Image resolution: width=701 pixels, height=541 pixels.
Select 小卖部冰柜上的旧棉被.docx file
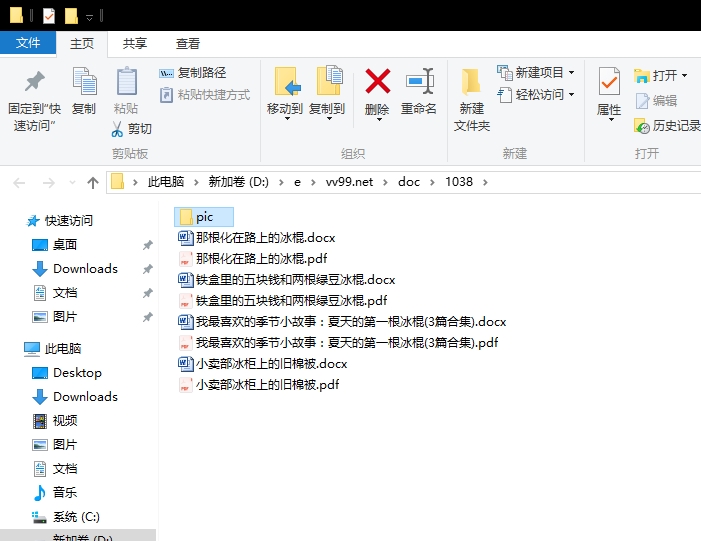[262, 363]
